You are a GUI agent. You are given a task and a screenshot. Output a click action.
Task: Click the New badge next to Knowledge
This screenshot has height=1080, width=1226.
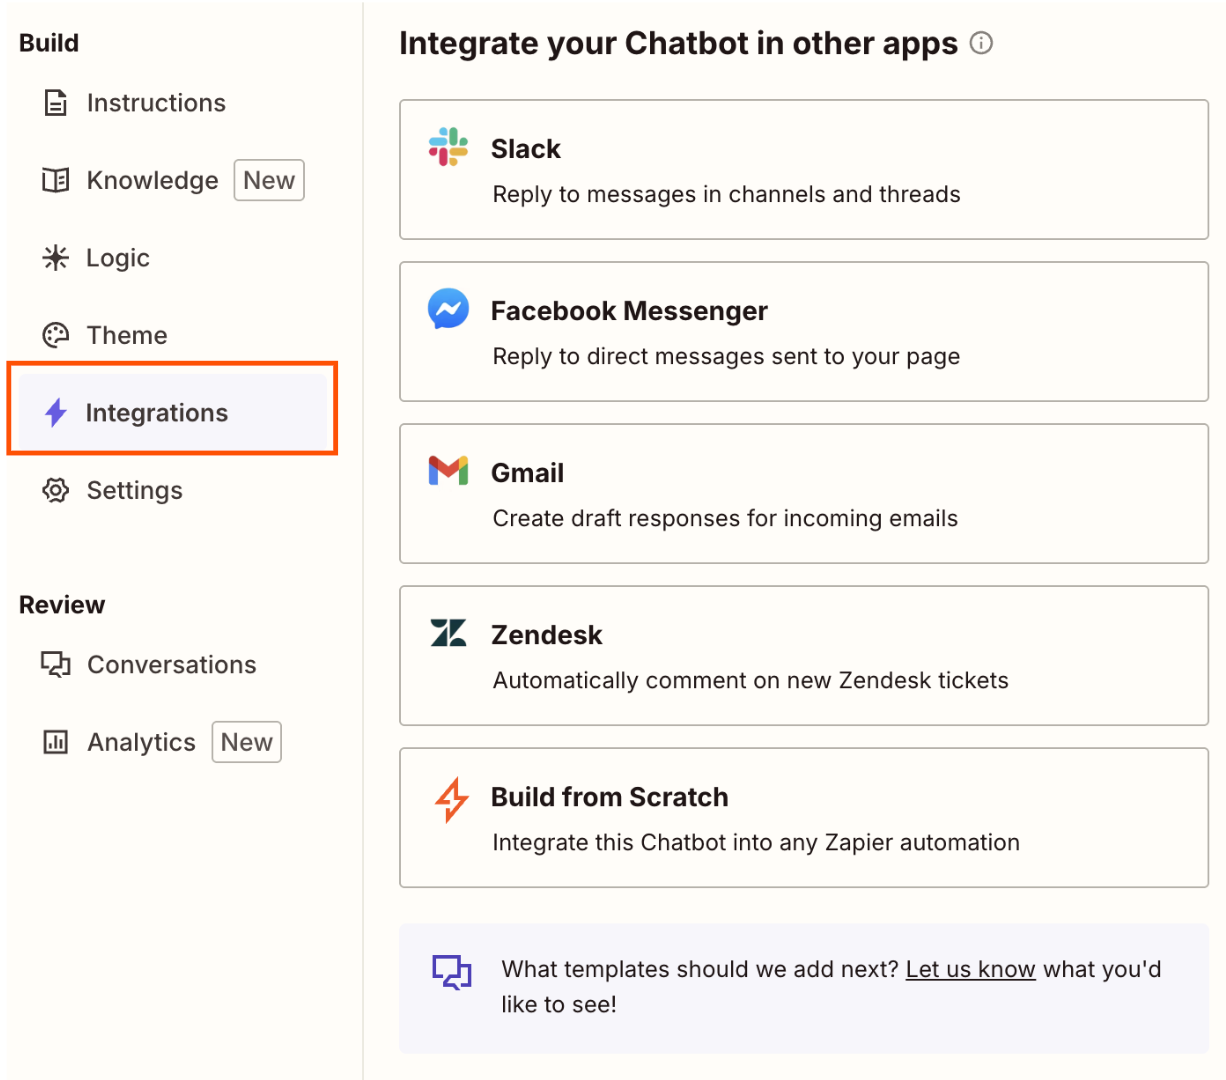(269, 180)
